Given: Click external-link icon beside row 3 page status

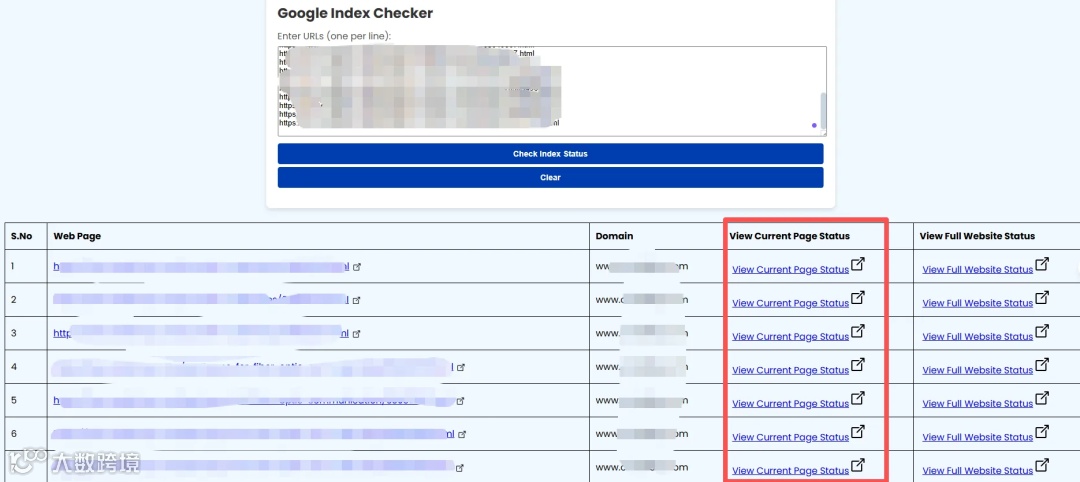Looking at the screenshot, I should (x=858, y=331).
